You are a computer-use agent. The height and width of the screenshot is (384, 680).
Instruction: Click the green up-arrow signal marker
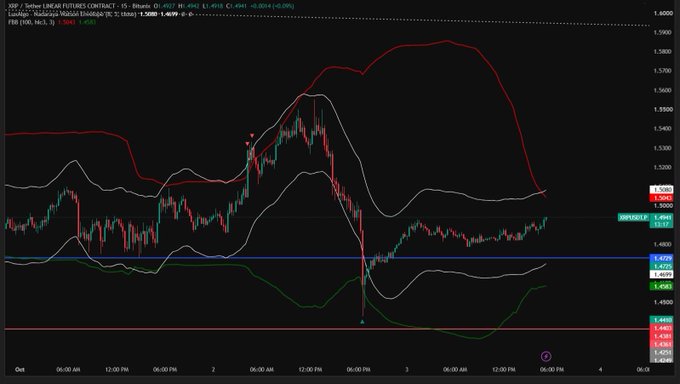coord(362,322)
